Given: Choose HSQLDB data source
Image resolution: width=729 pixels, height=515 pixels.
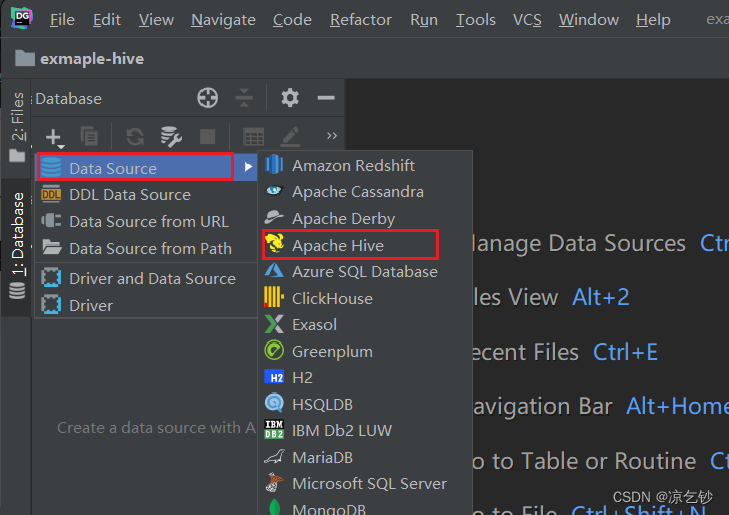Looking at the screenshot, I should 365,404.
